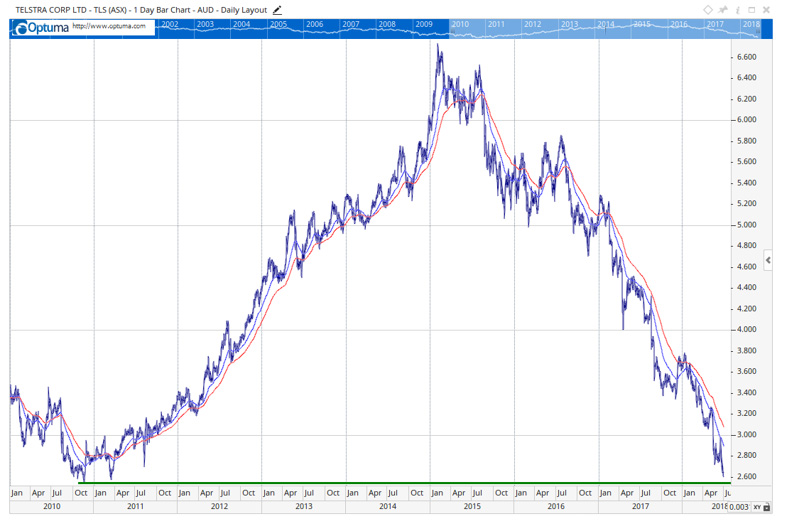Viewport: 785px width, 520px height.
Task: Toggle the XY lock button
Action: click(x=761, y=507)
